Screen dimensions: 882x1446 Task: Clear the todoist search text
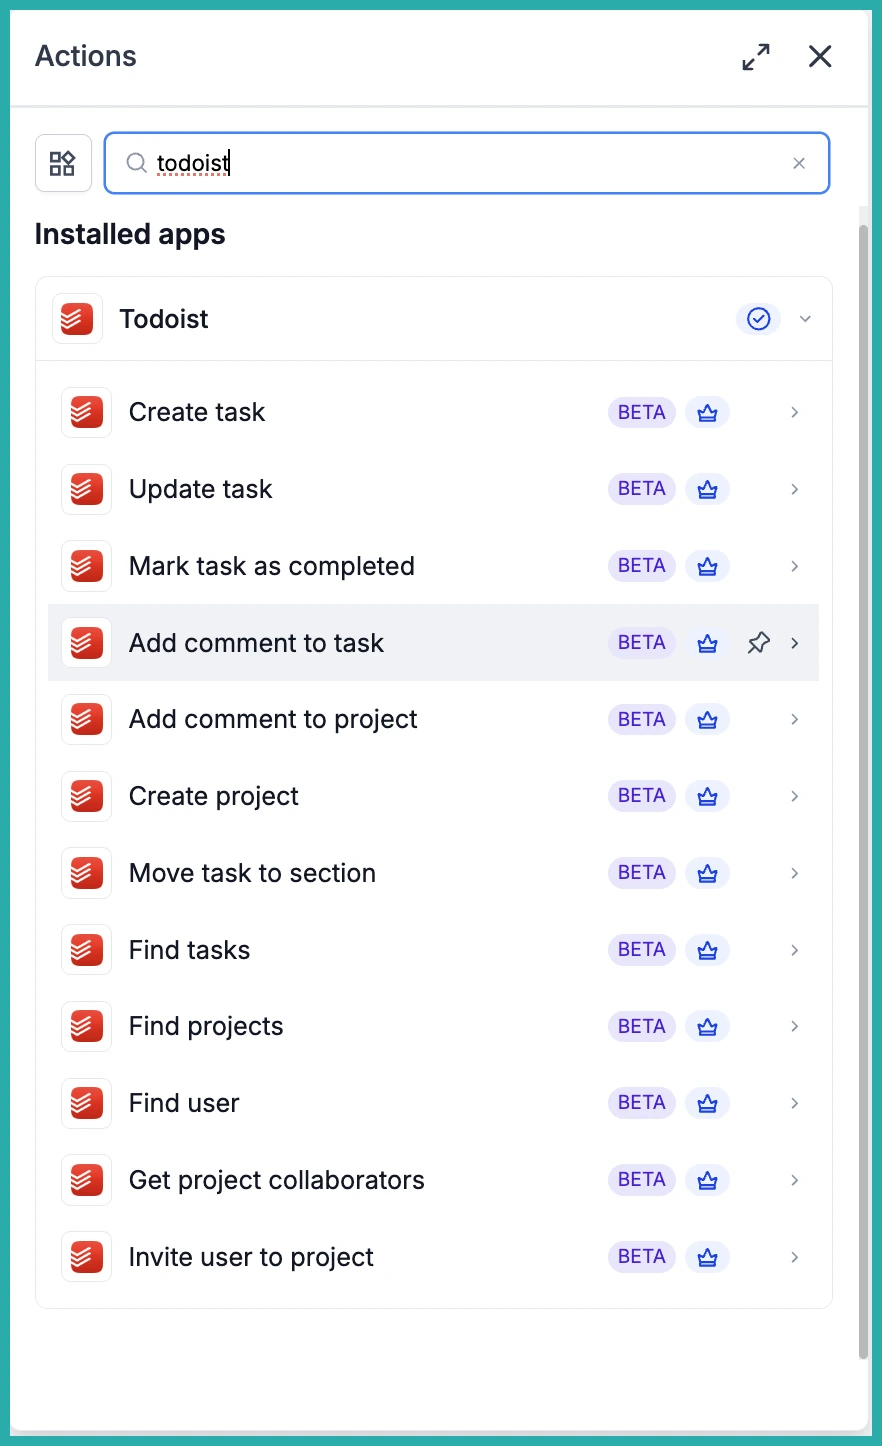tap(799, 163)
